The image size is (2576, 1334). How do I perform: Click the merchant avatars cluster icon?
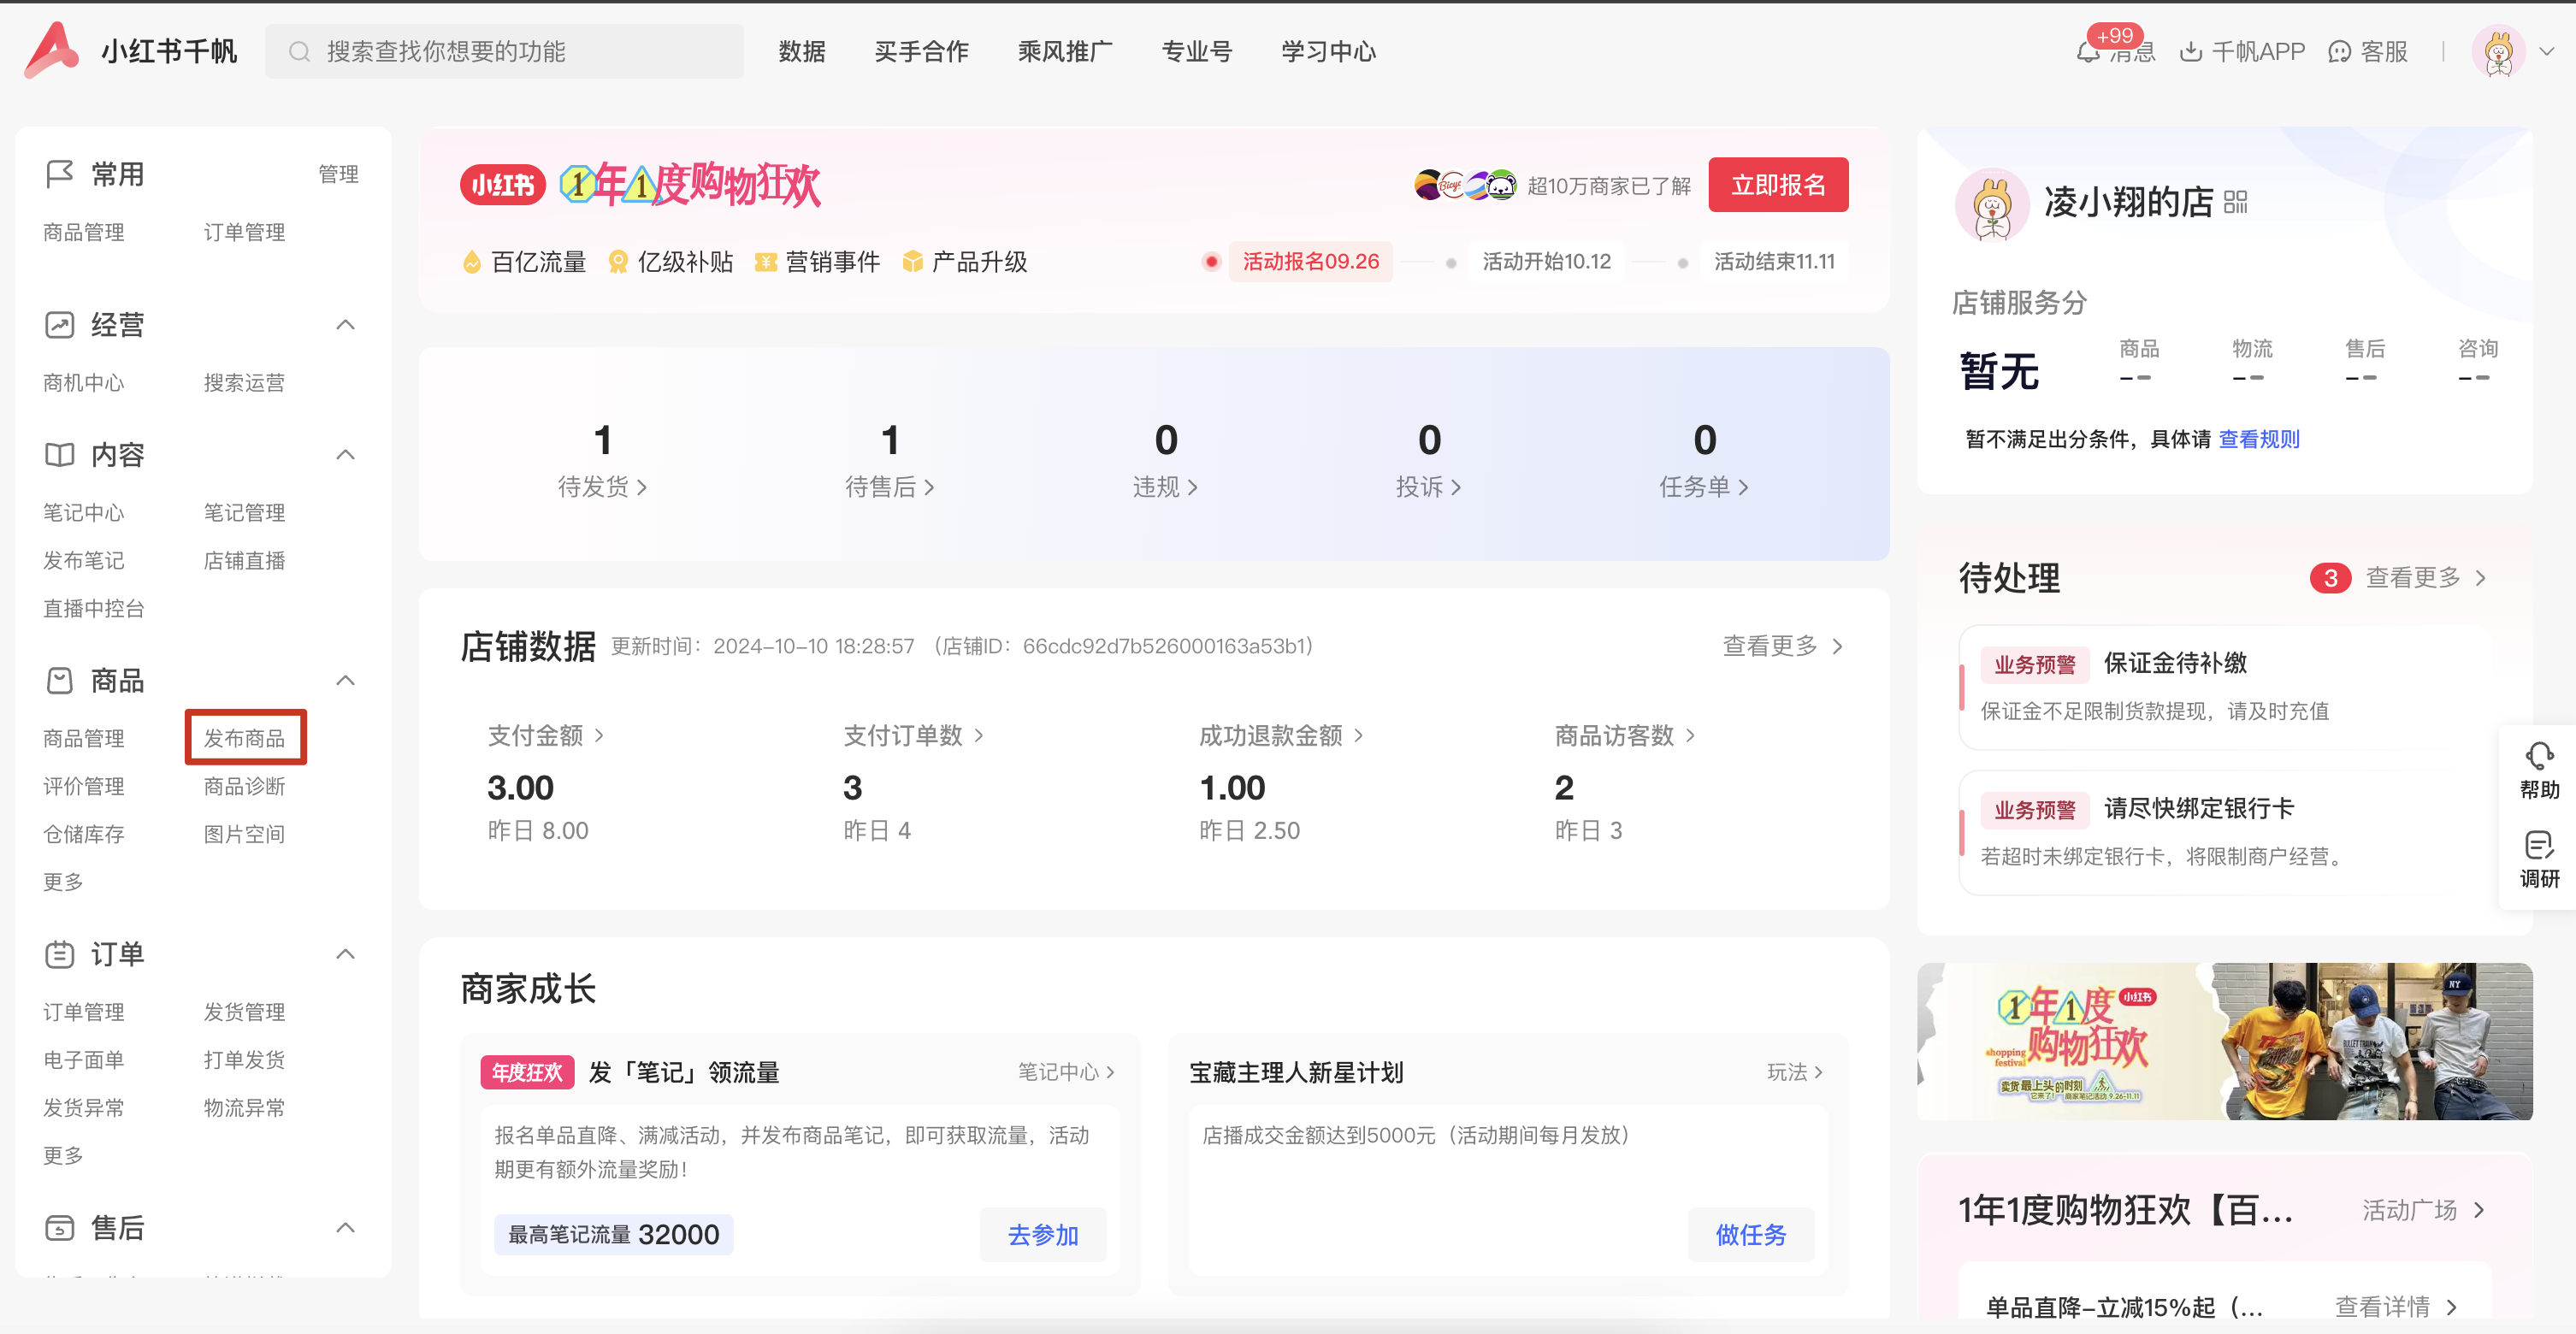[1465, 185]
